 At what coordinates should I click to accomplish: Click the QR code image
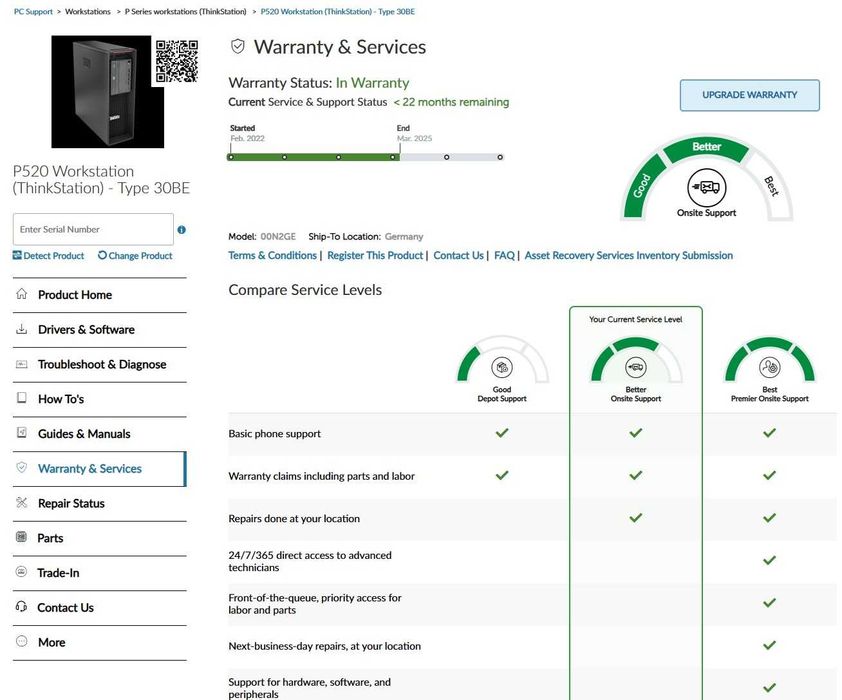pyautogui.click(x=177, y=61)
